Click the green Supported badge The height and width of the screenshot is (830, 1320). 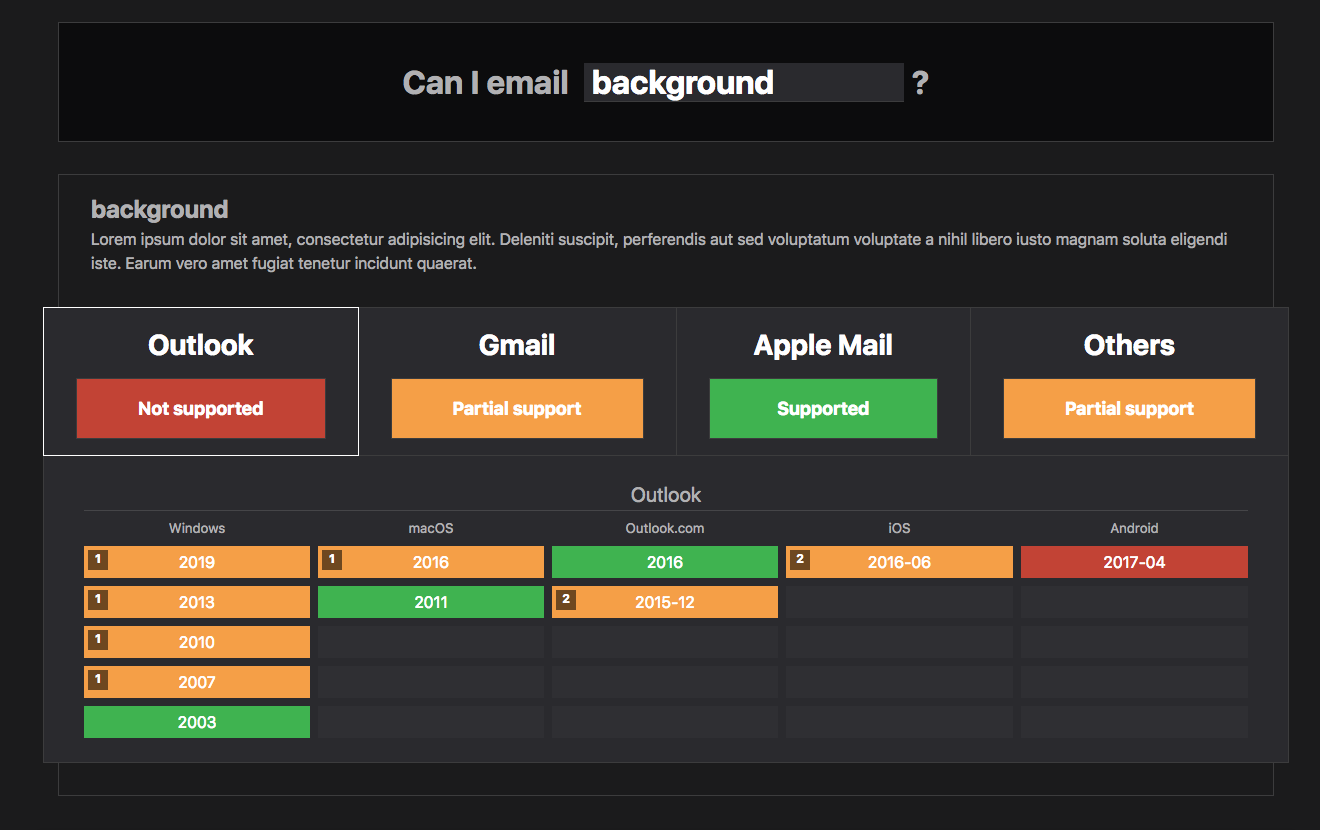coord(823,408)
